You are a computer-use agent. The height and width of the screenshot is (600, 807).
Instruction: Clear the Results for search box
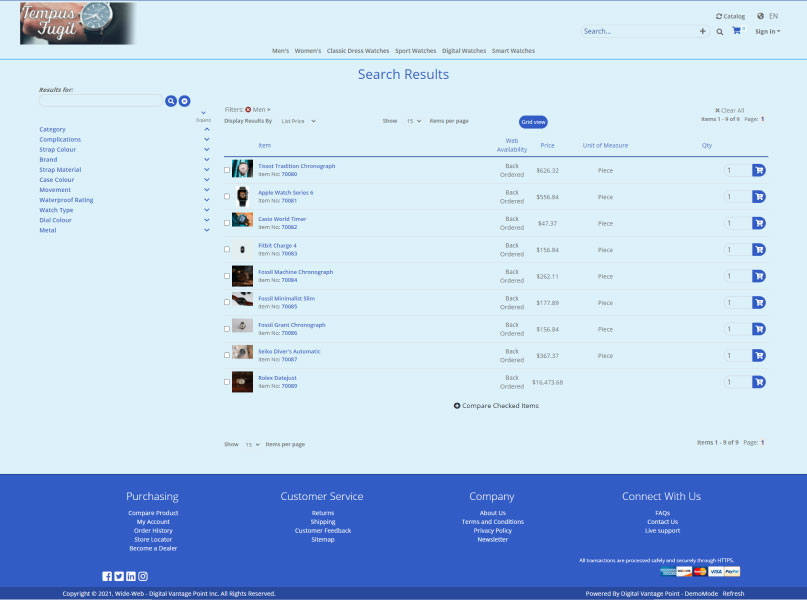[184, 101]
